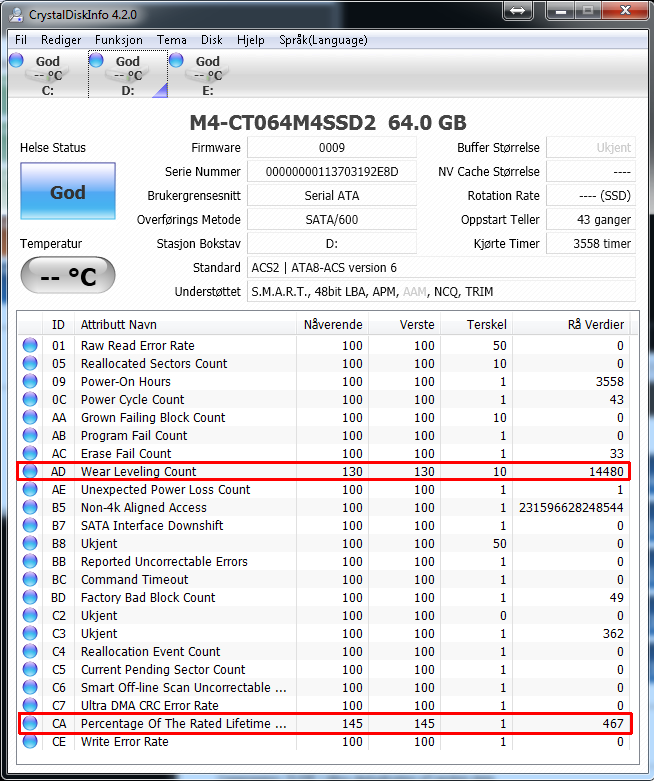654x781 pixels.
Task: Select the E: drive tab
Action: click(208, 75)
